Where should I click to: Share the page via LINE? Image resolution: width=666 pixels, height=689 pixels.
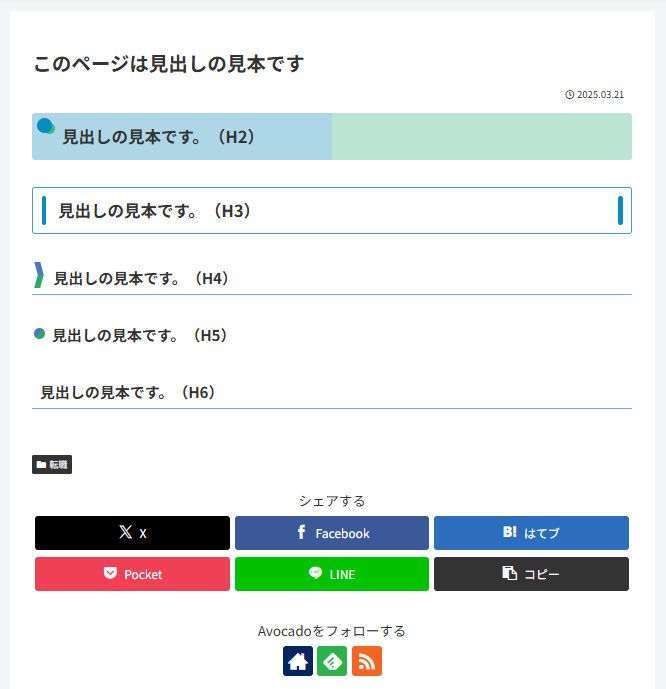click(332, 574)
